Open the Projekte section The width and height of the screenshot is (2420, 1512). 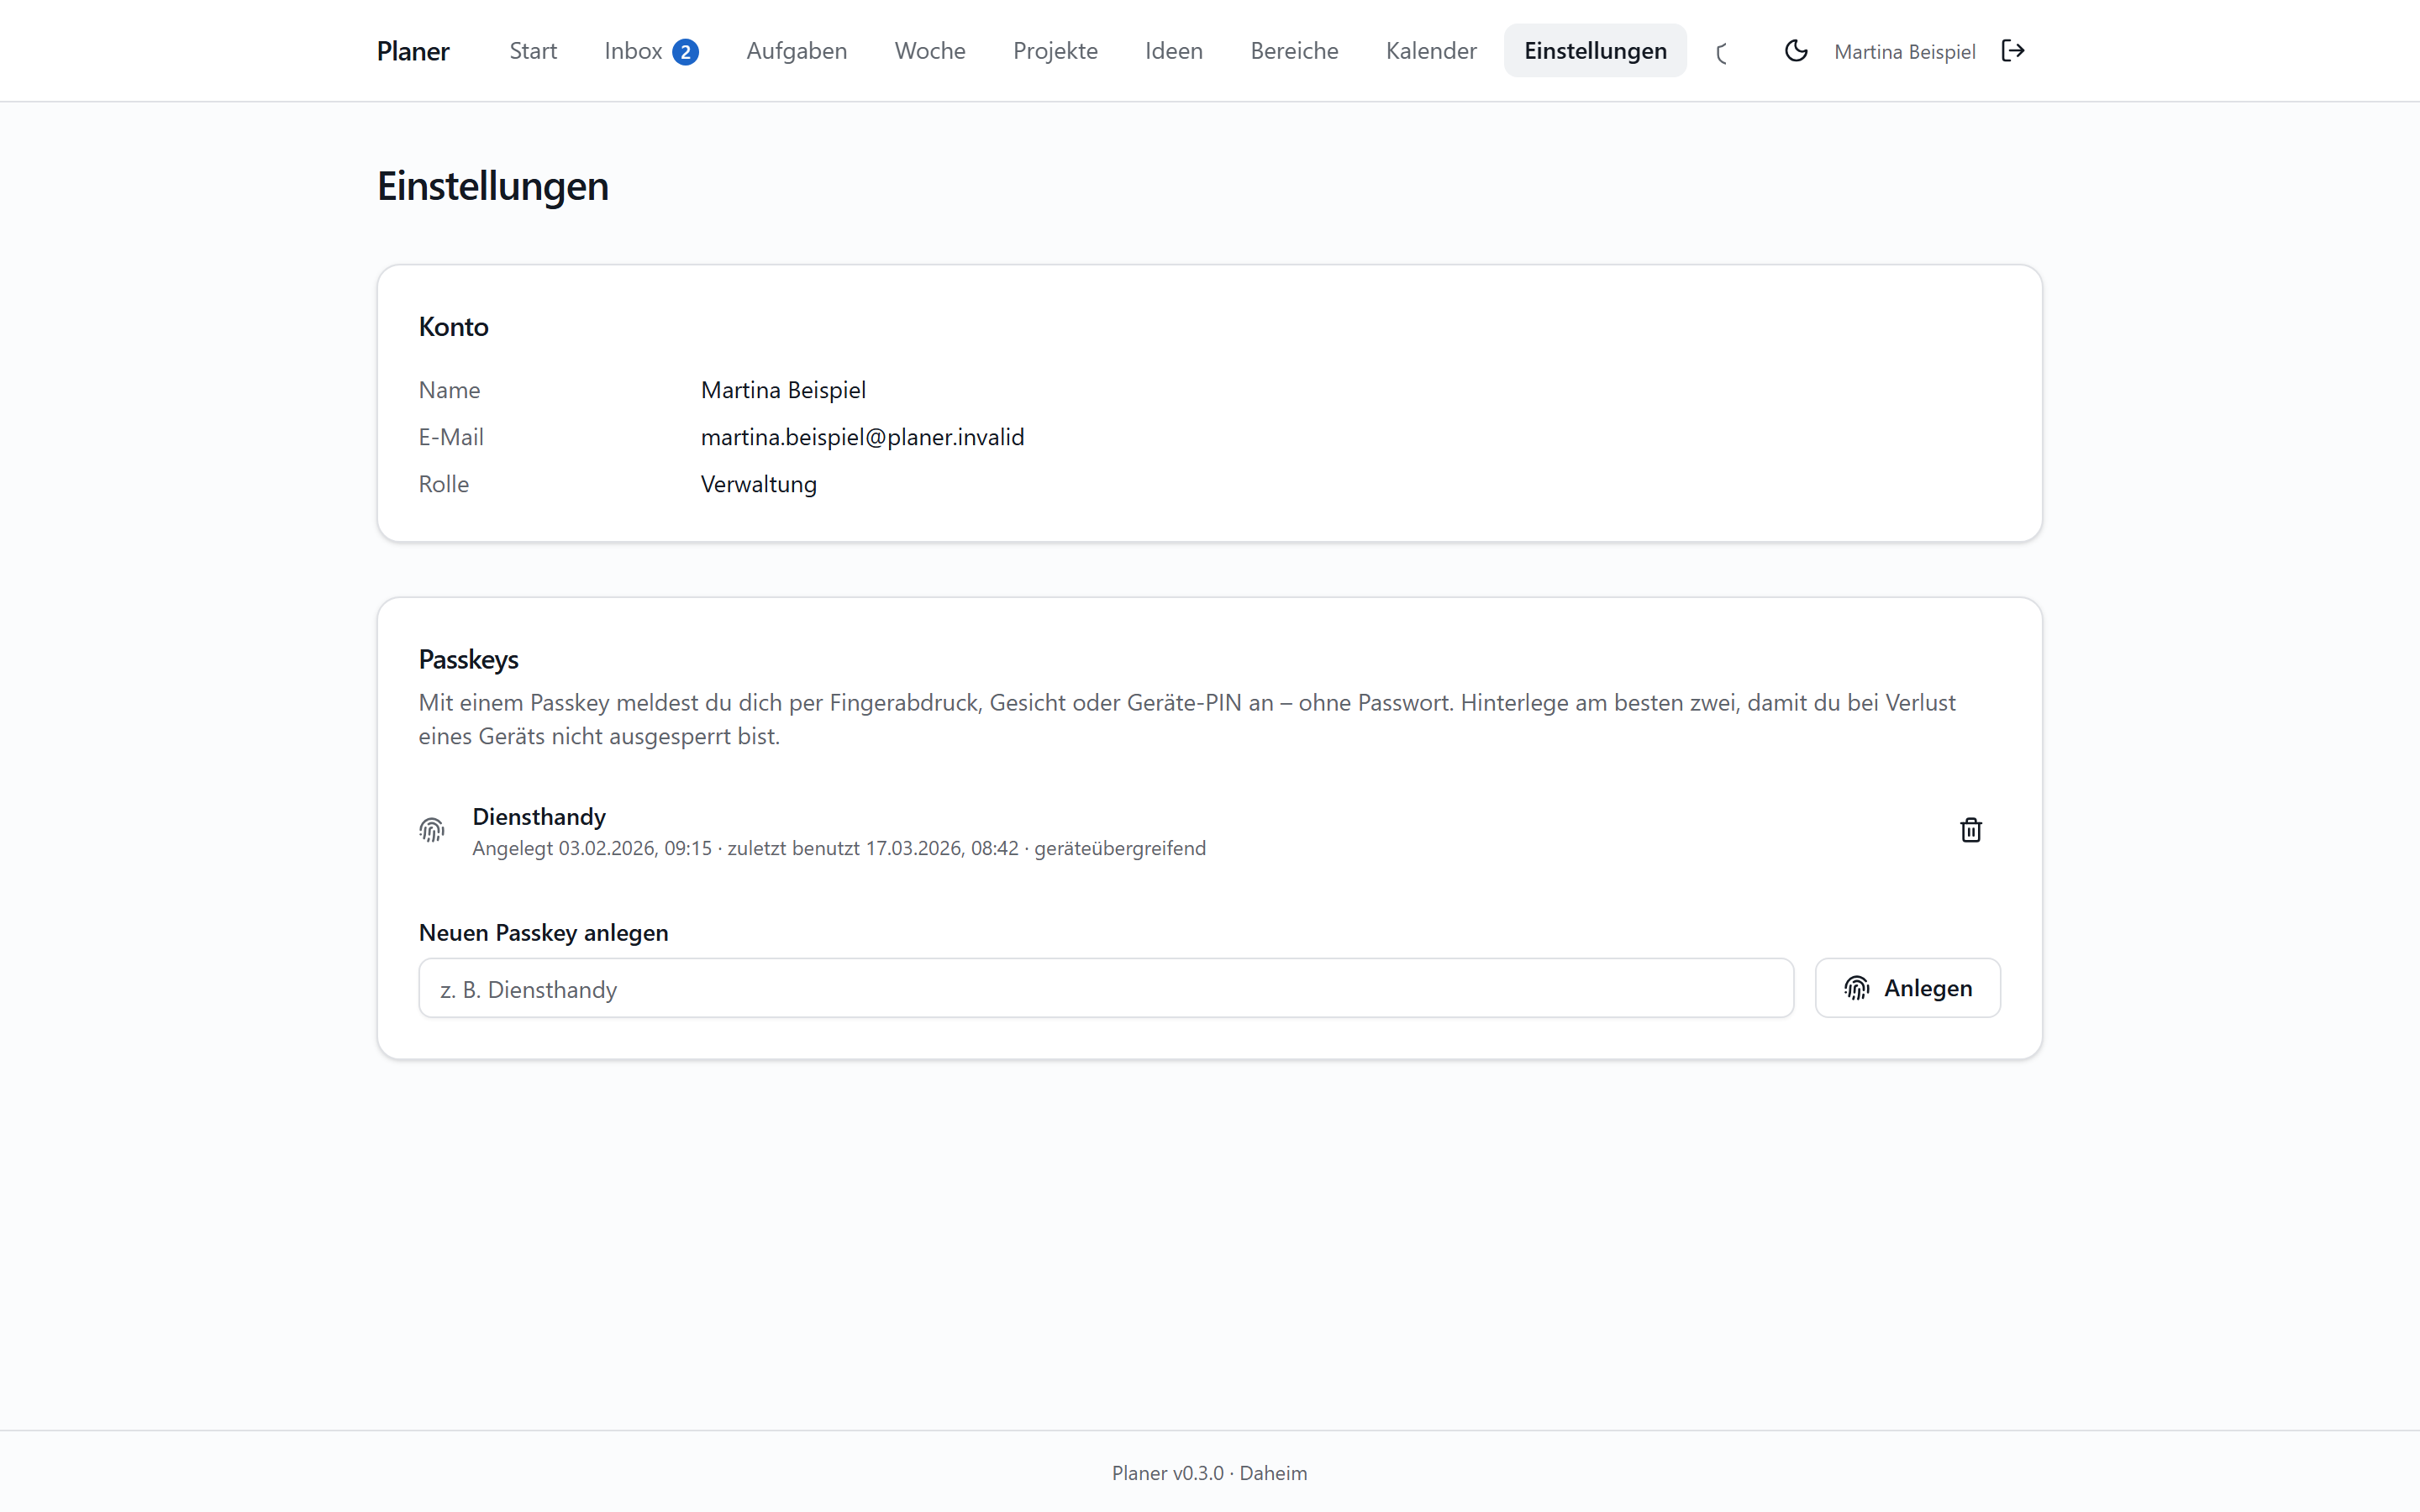tap(1055, 51)
